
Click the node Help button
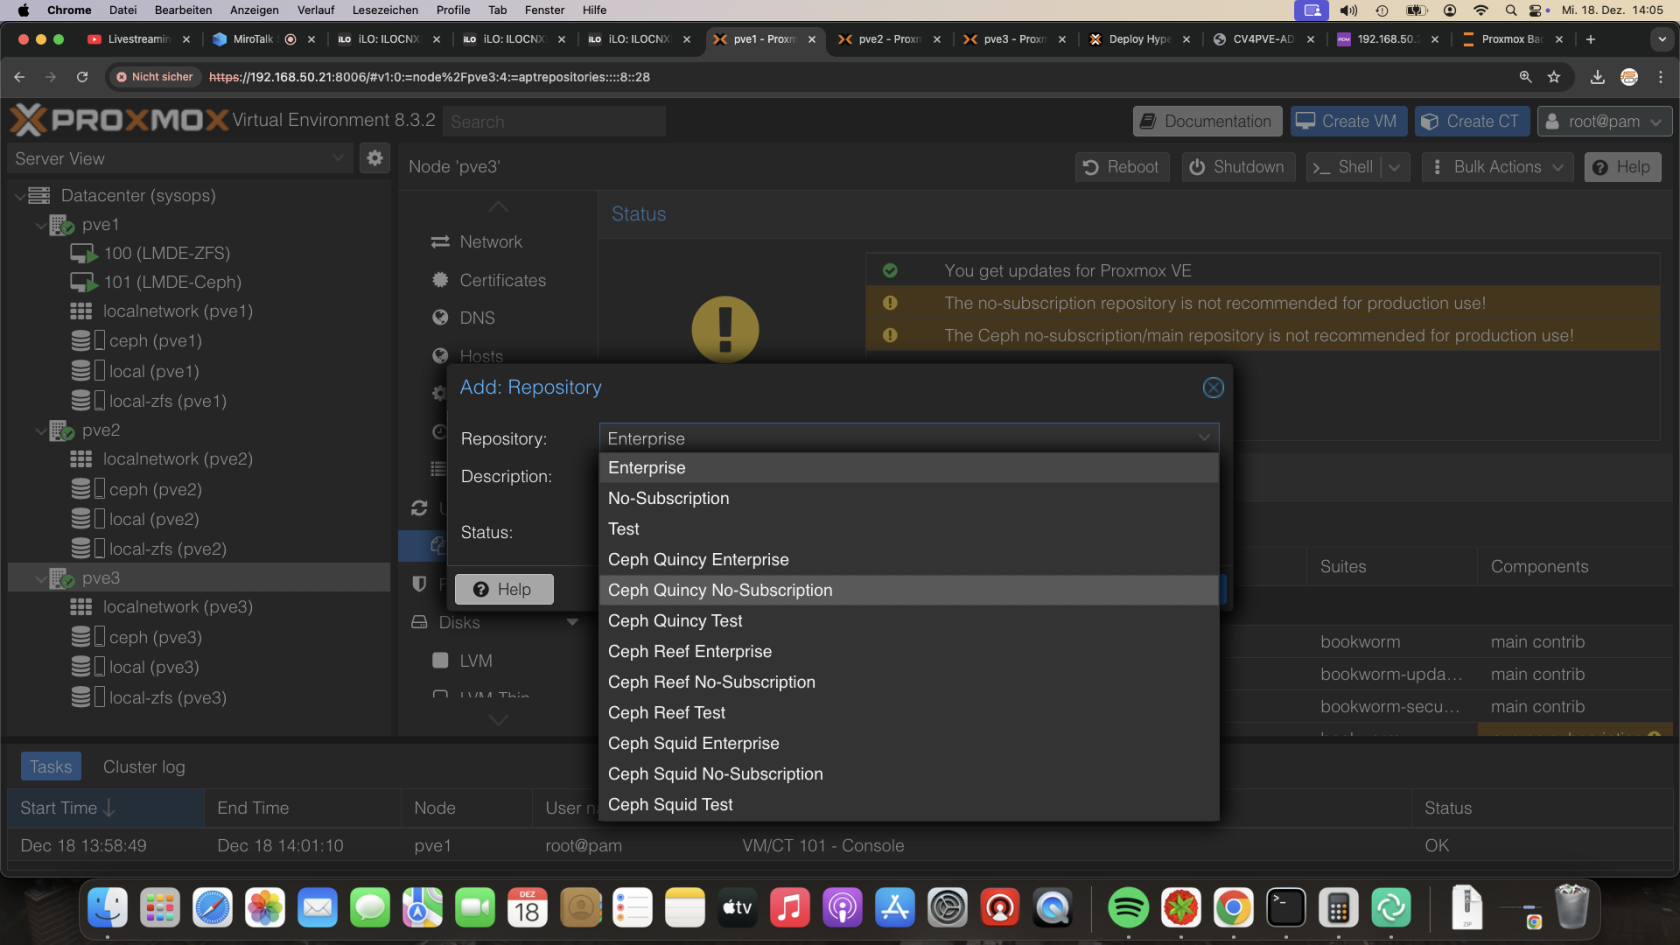(x=1622, y=167)
